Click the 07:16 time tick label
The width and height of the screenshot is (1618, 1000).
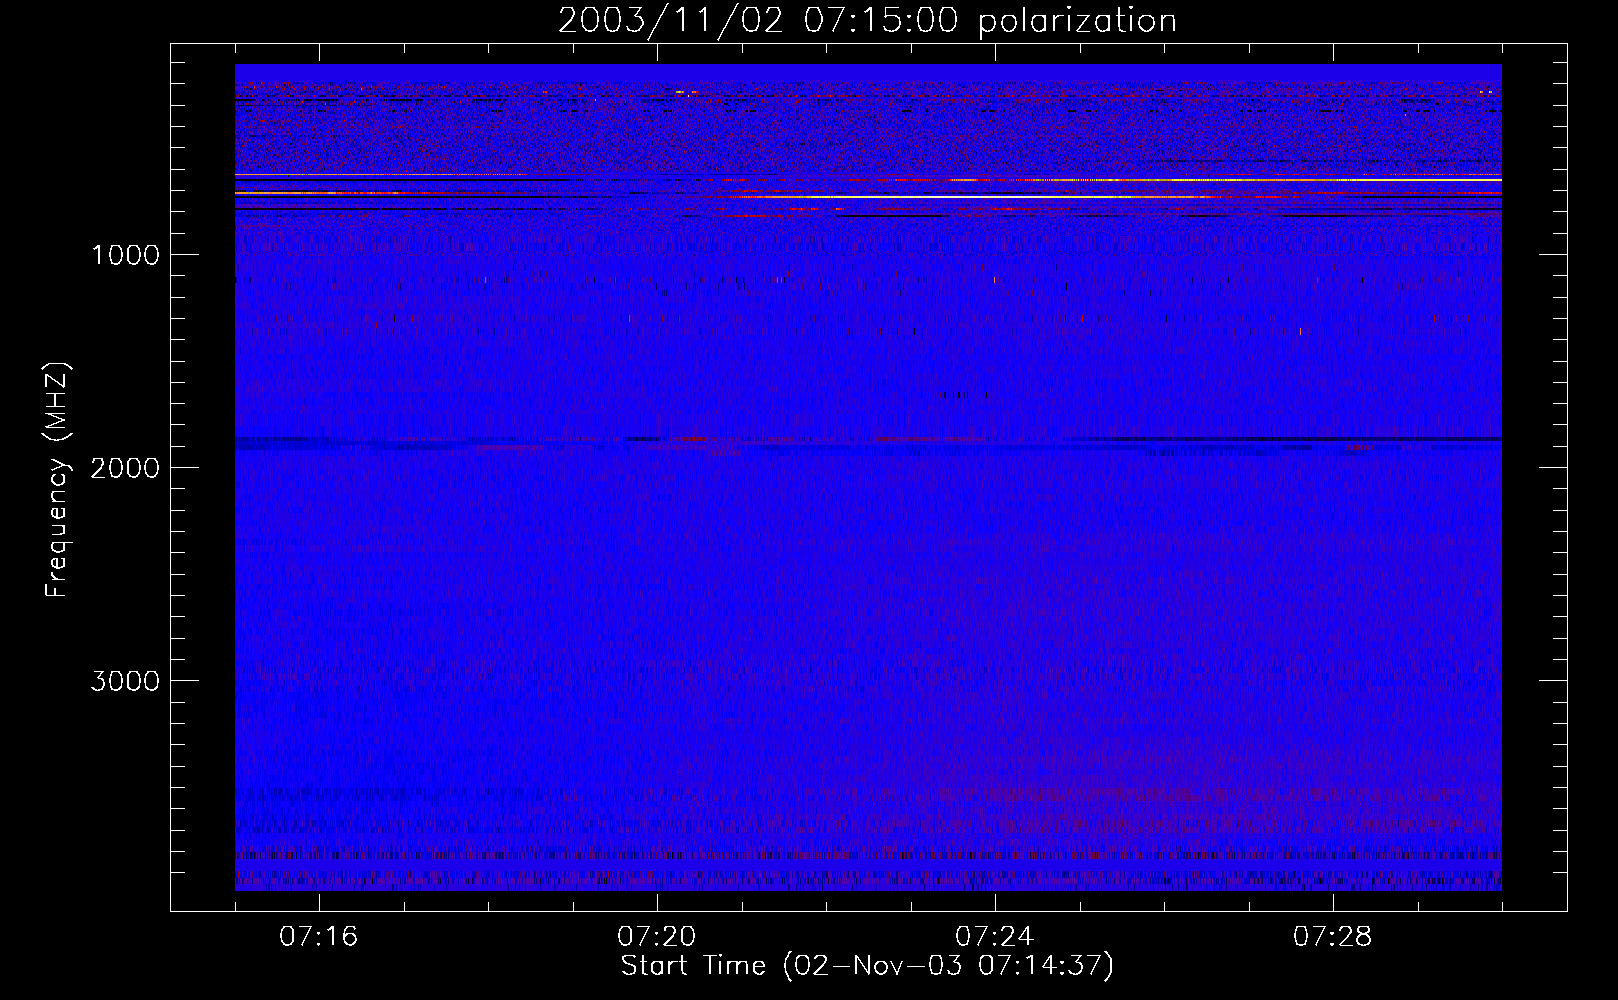click(x=318, y=937)
